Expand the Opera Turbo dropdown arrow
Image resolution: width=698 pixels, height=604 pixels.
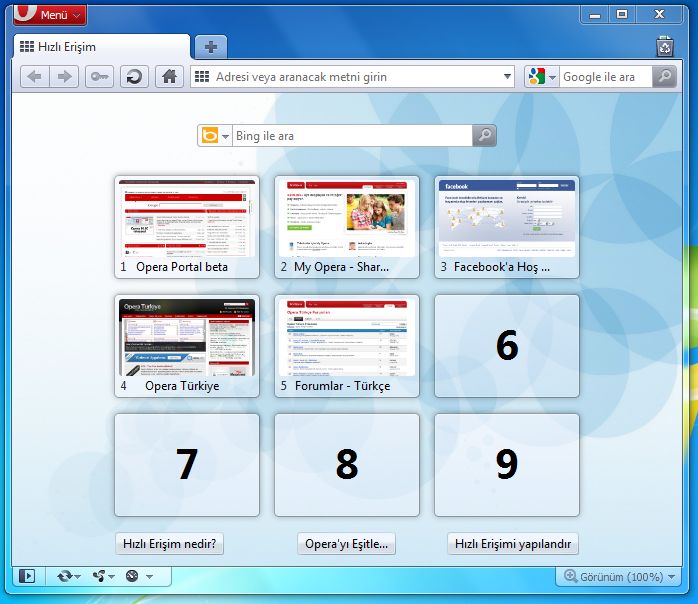pos(150,577)
